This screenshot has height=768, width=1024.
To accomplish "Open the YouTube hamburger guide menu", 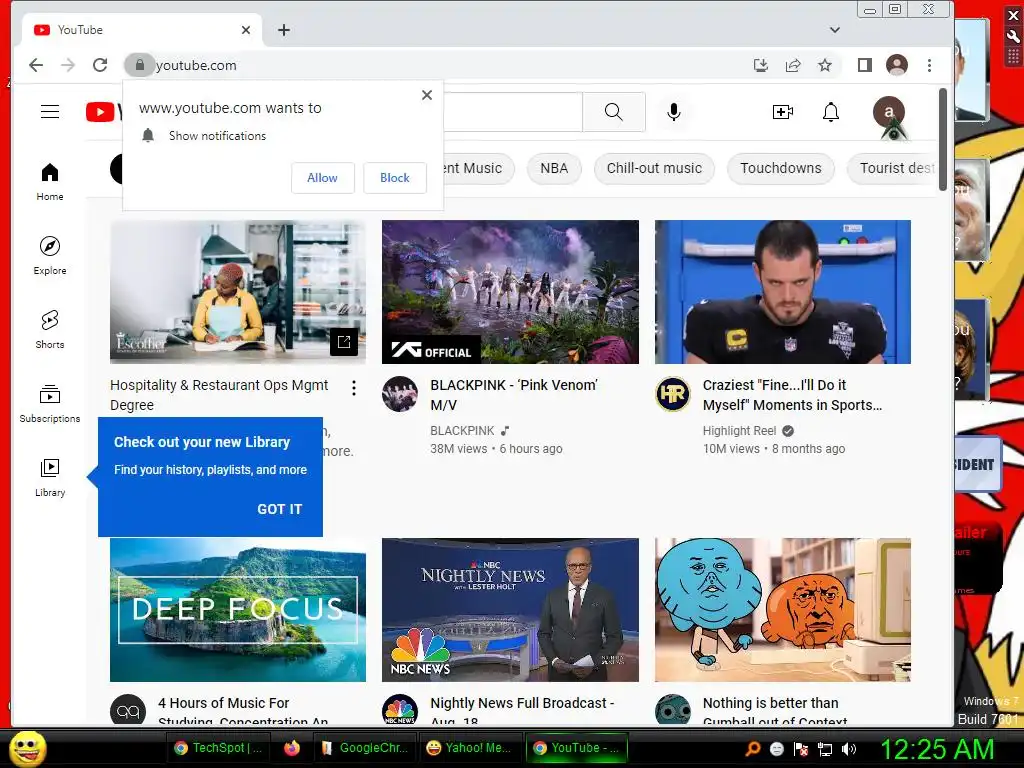I will (x=50, y=112).
